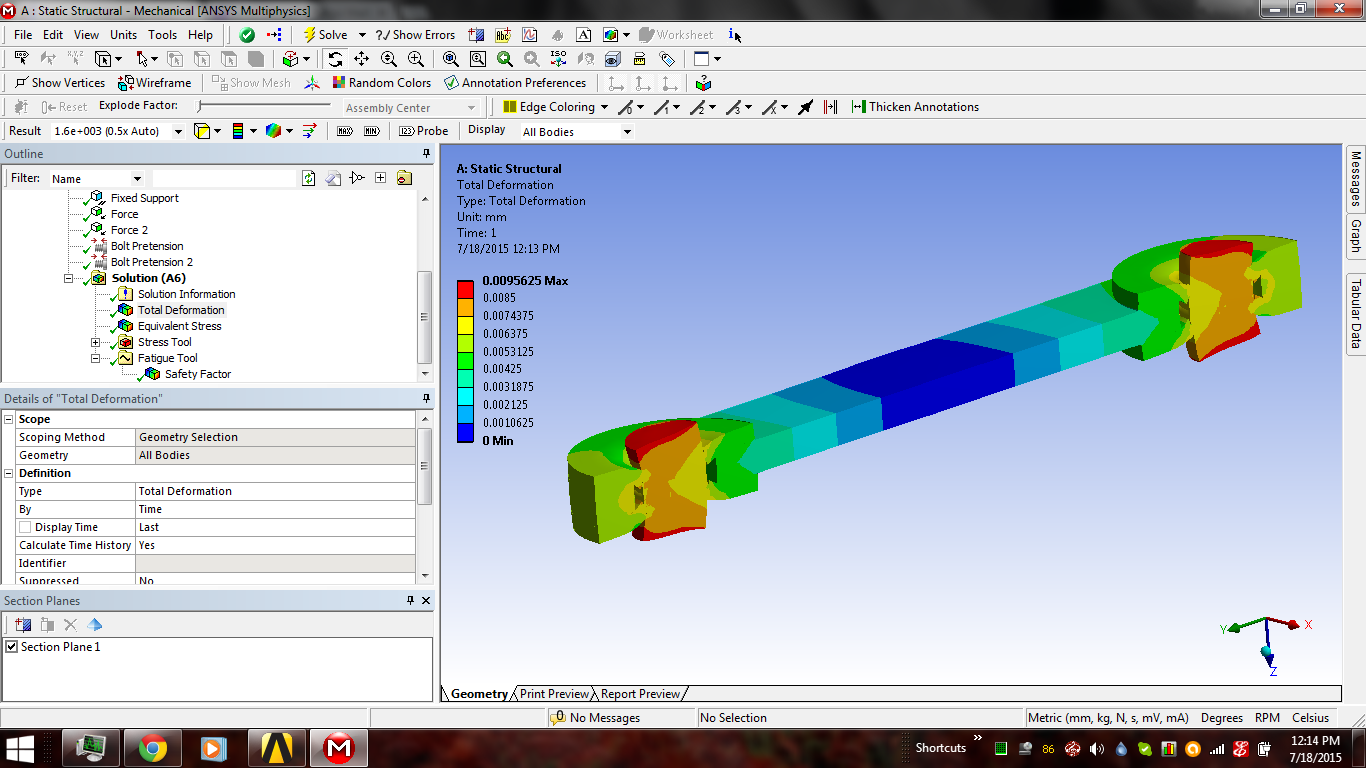Screen dimensions: 1366x768
Task: Switch to ISO isometric view
Action: pos(559,59)
